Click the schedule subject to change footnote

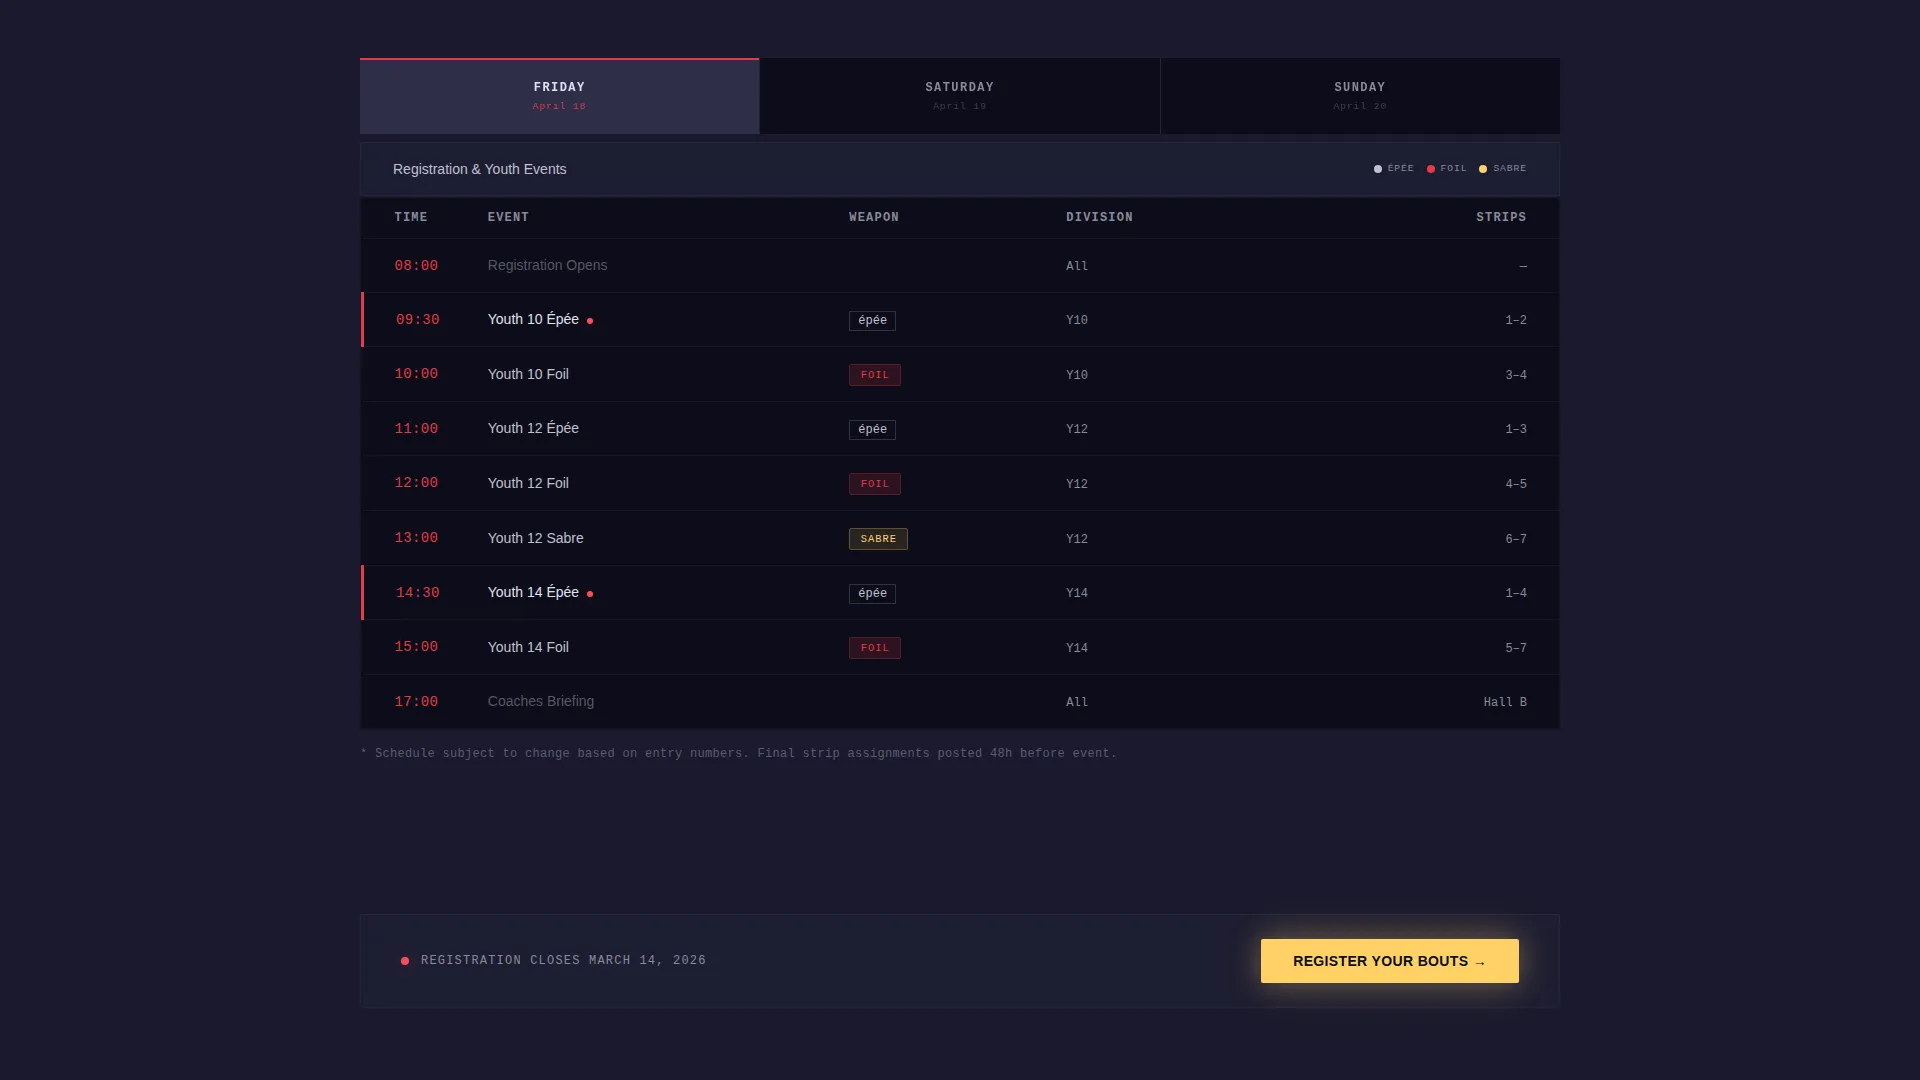pos(738,753)
